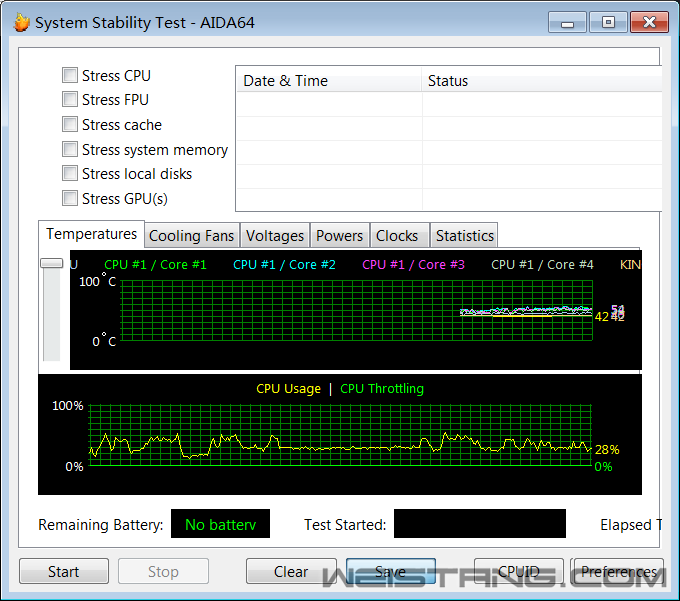Open the Preferences dialog
Image resolution: width=680 pixels, height=601 pixels.
pyautogui.click(x=618, y=572)
